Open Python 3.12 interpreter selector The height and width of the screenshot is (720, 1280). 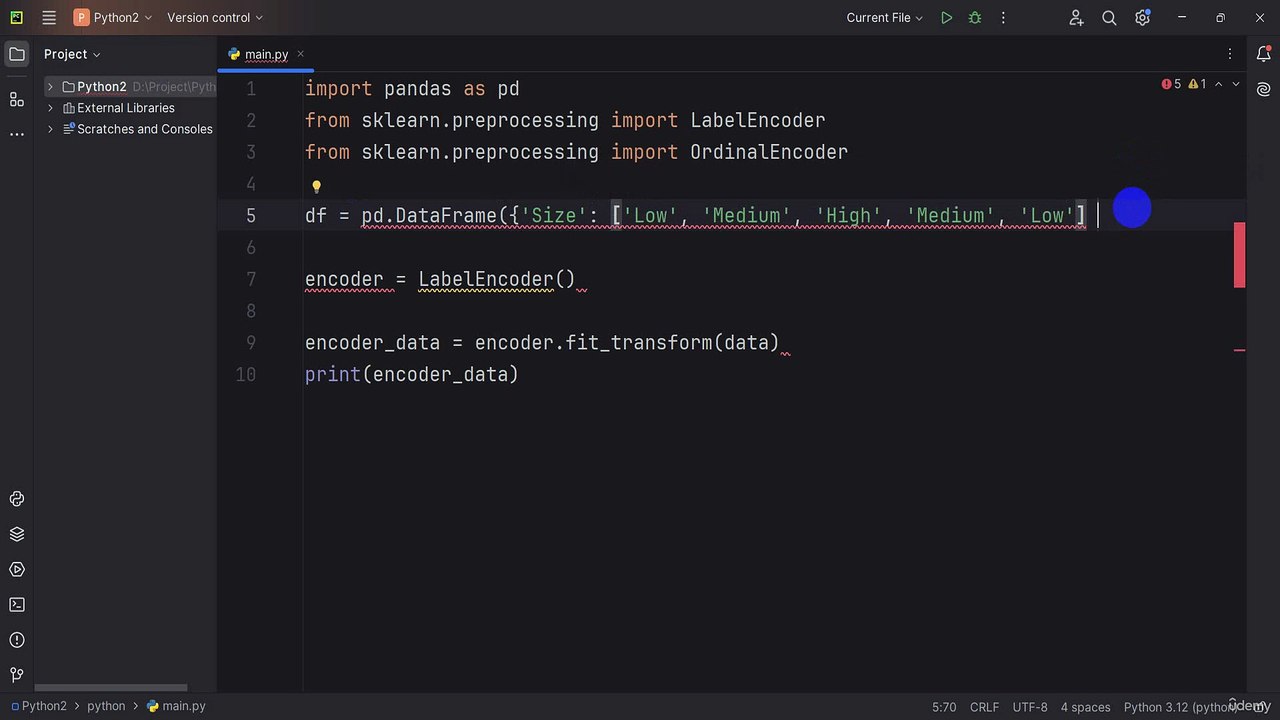[x=1182, y=707]
